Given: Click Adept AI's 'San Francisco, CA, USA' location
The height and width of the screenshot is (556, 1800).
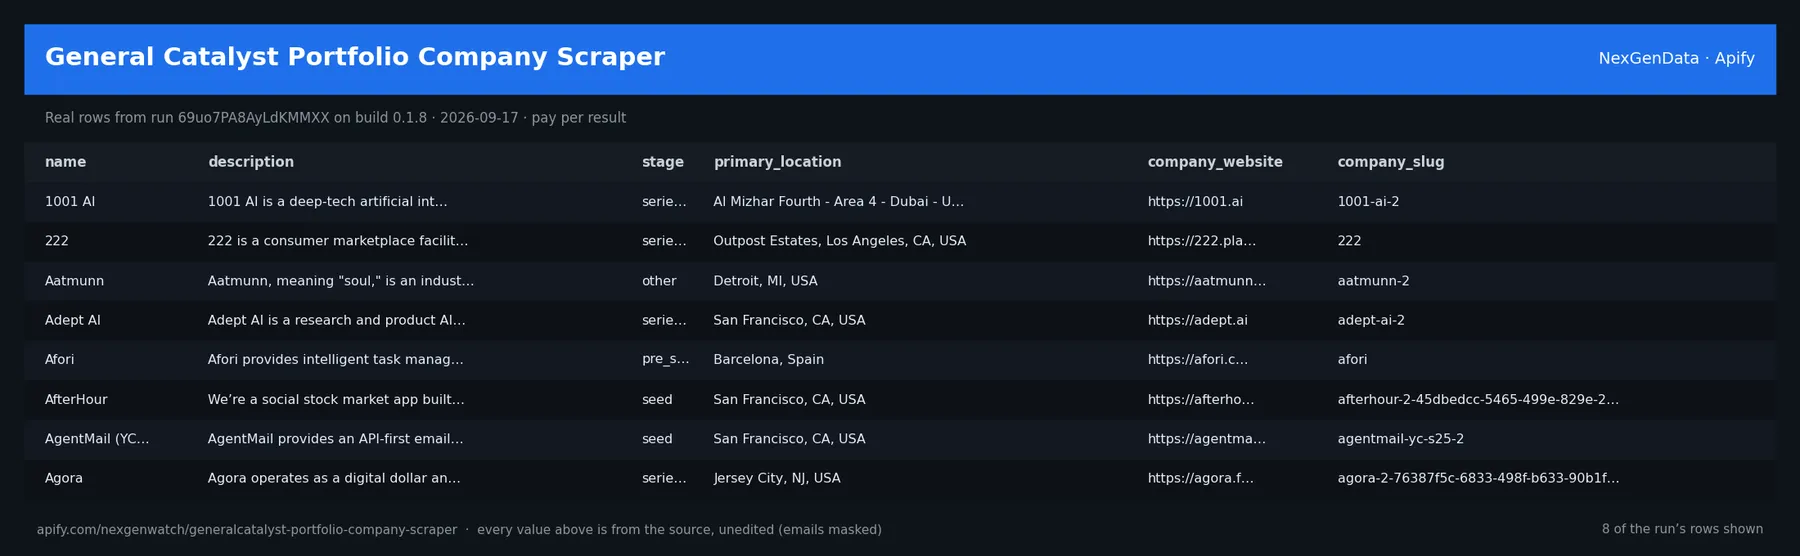Looking at the screenshot, I should (x=790, y=320).
